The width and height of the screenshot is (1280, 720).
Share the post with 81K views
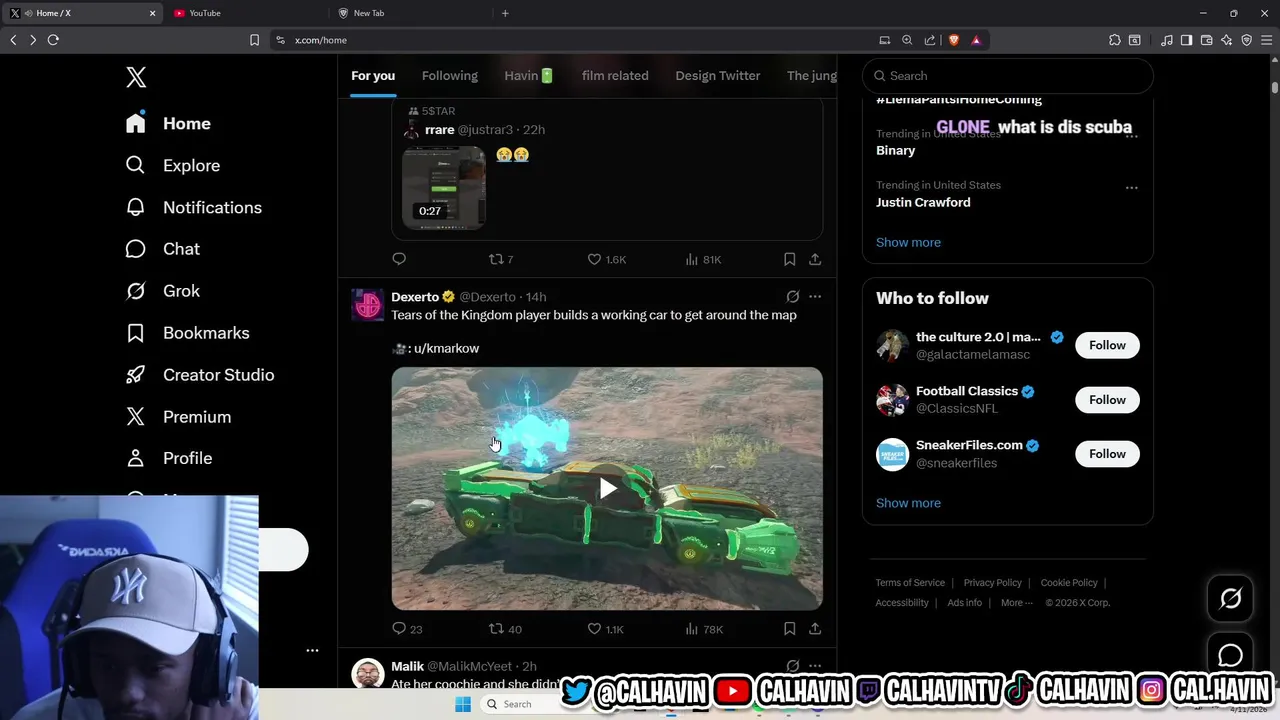coord(815,259)
